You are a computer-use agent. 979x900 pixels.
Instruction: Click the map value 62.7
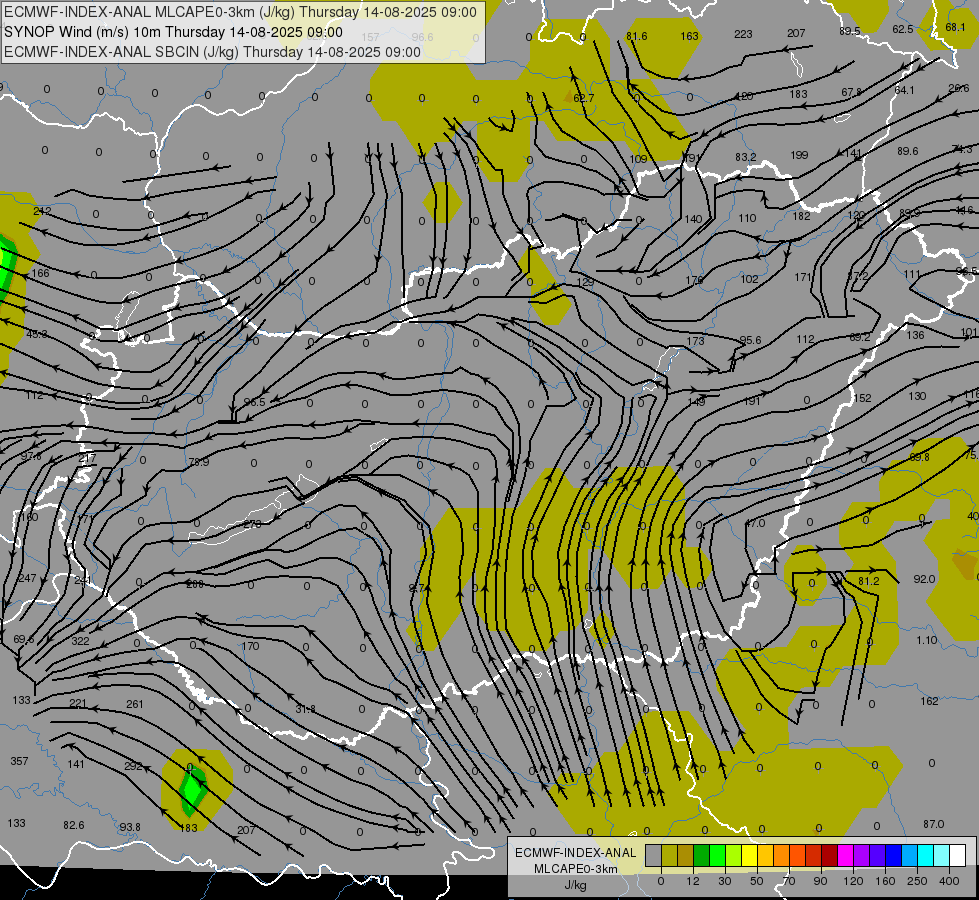click(x=584, y=98)
